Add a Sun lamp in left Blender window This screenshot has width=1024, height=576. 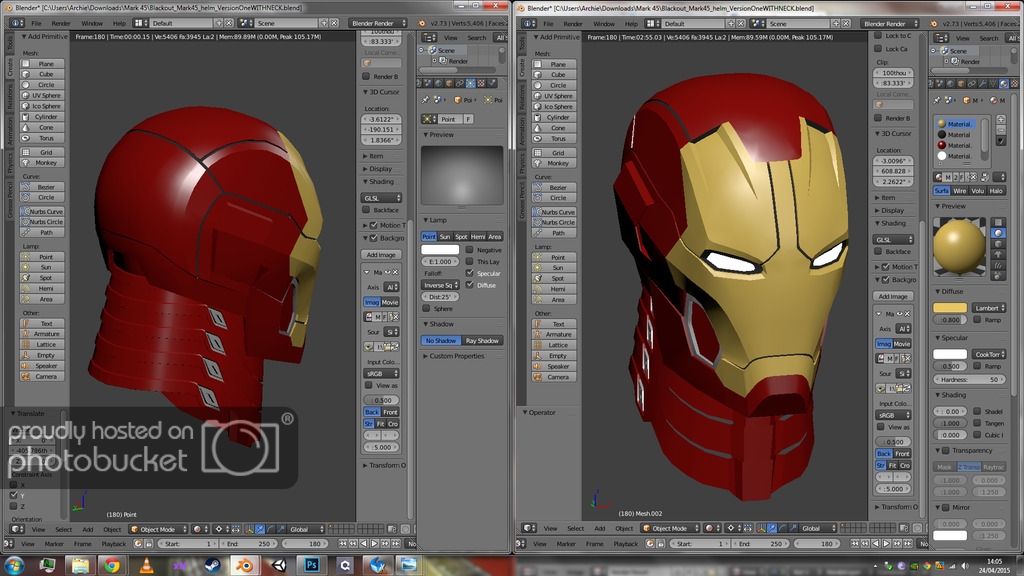click(42, 267)
